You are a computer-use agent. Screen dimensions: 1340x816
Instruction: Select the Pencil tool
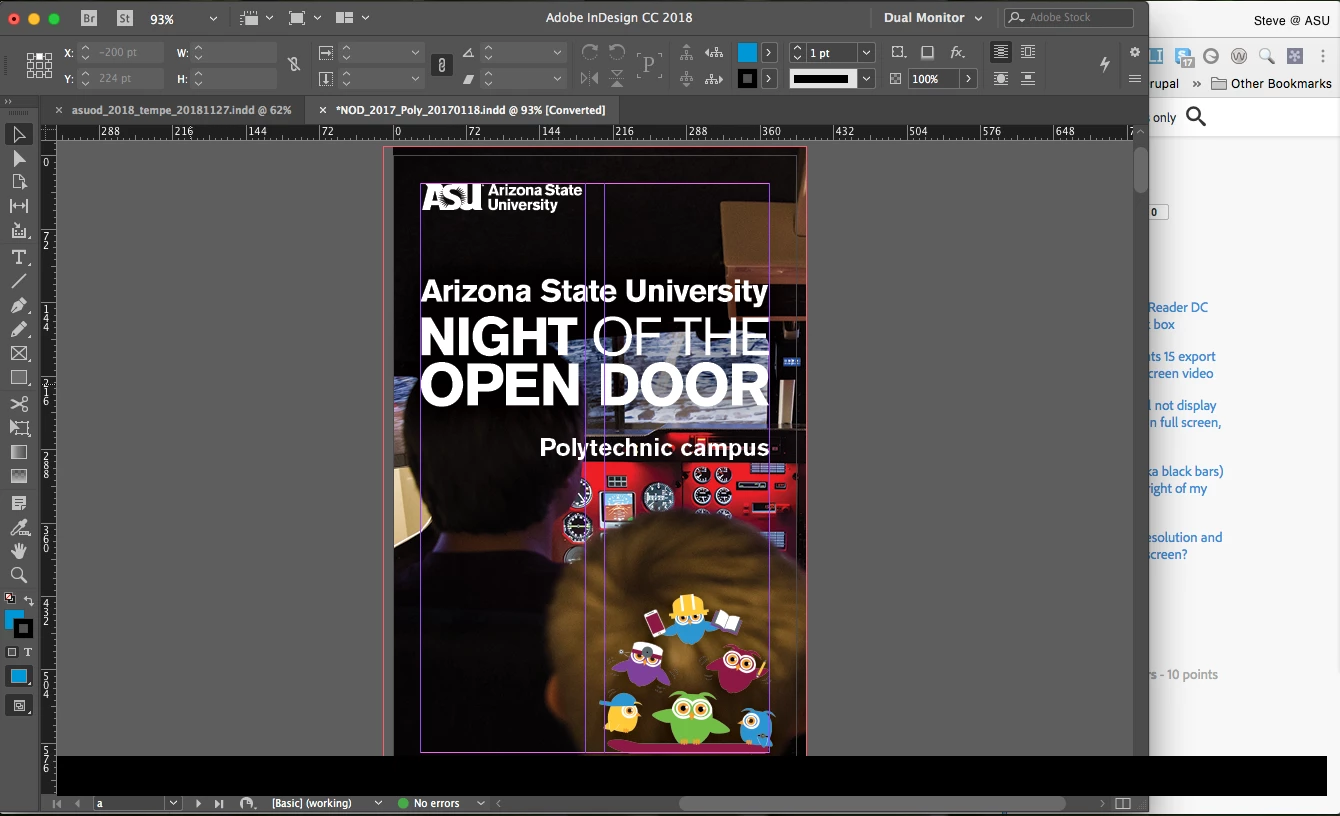point(19,329)
